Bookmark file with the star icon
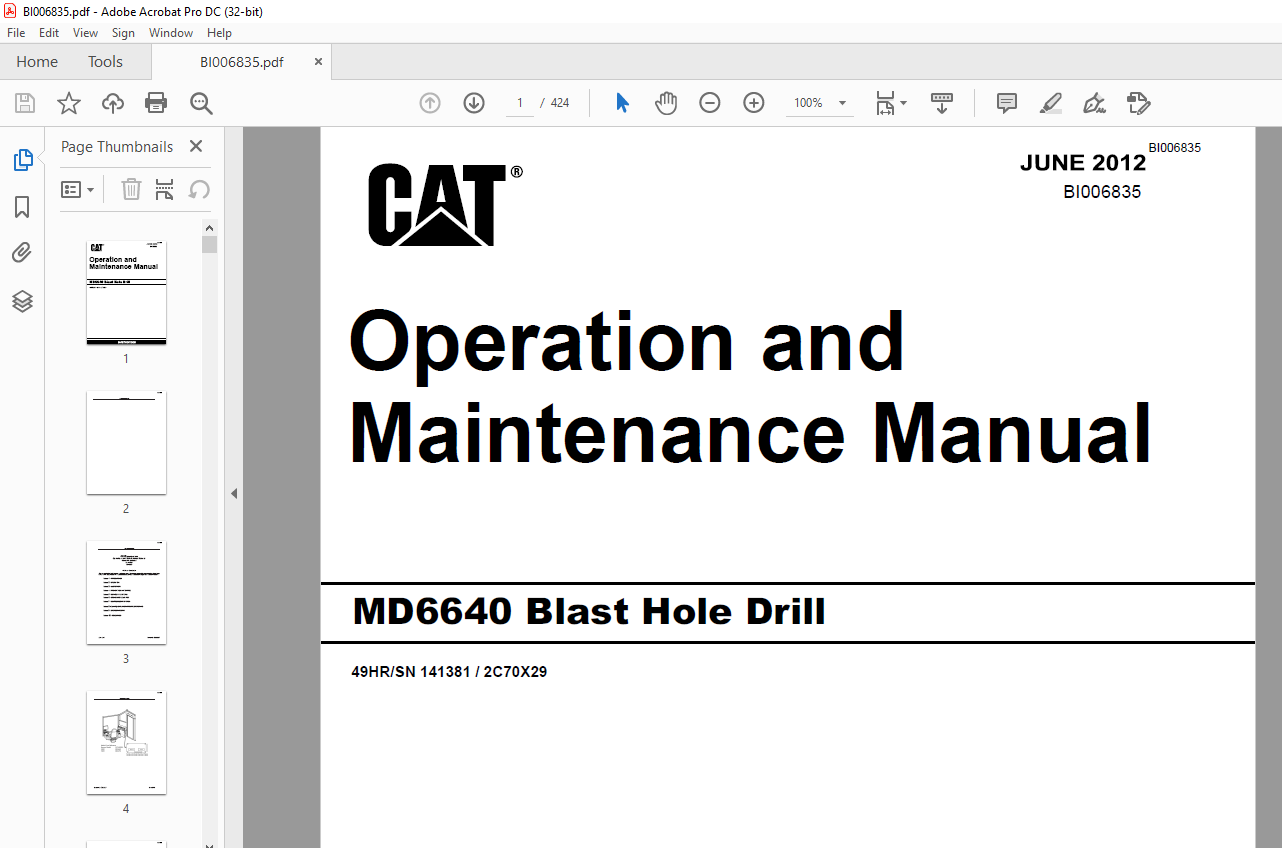 tap(69, 103)
